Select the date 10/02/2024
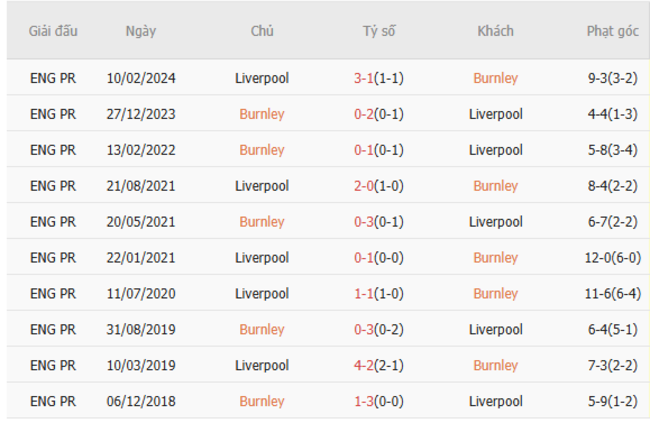The image size is (650, 423). click(141, 78)
